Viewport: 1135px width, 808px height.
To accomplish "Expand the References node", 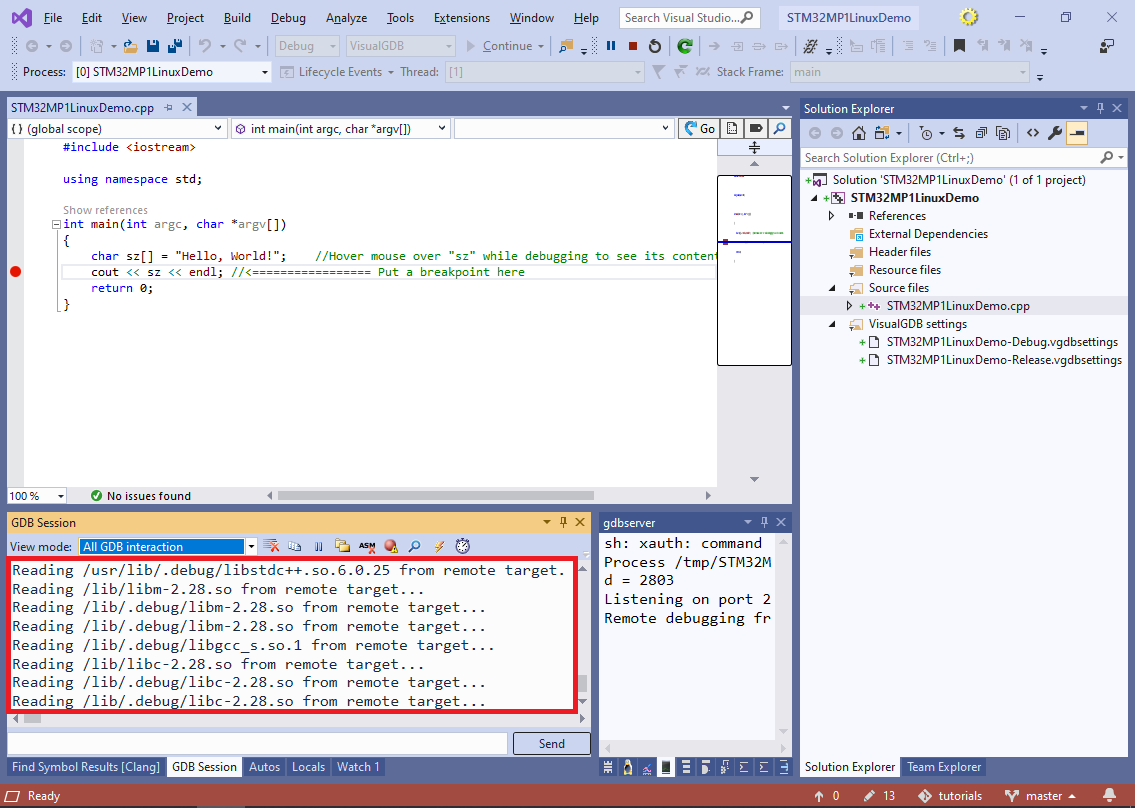I will [x=832, y=216].
